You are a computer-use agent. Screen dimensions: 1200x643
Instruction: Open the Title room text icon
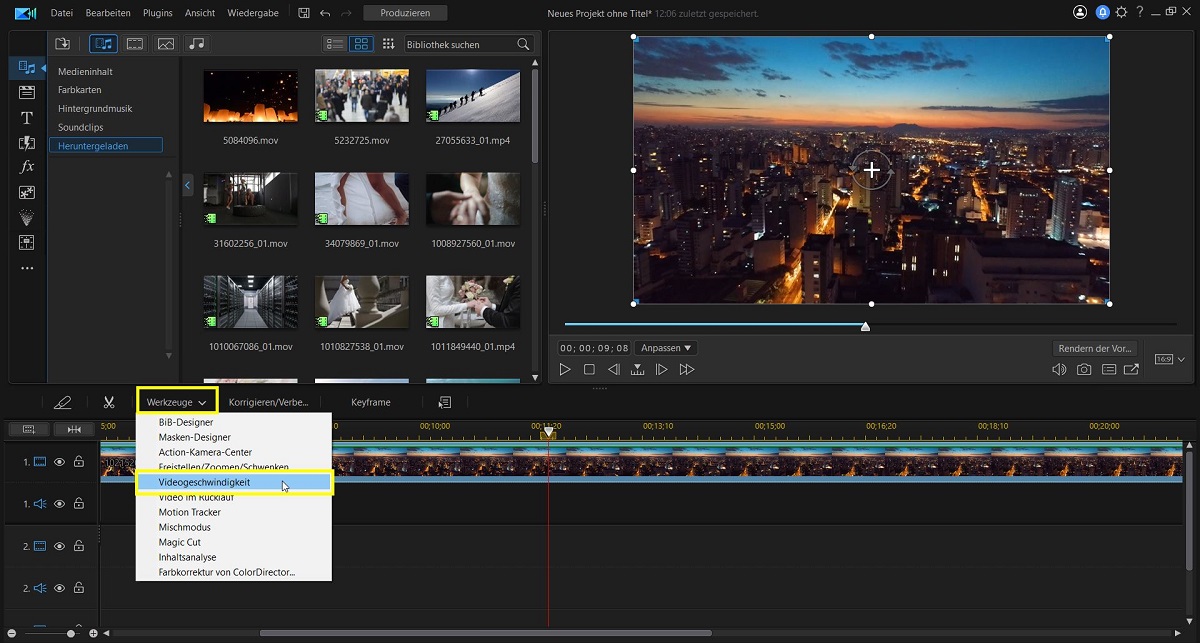tap(27, 118)
